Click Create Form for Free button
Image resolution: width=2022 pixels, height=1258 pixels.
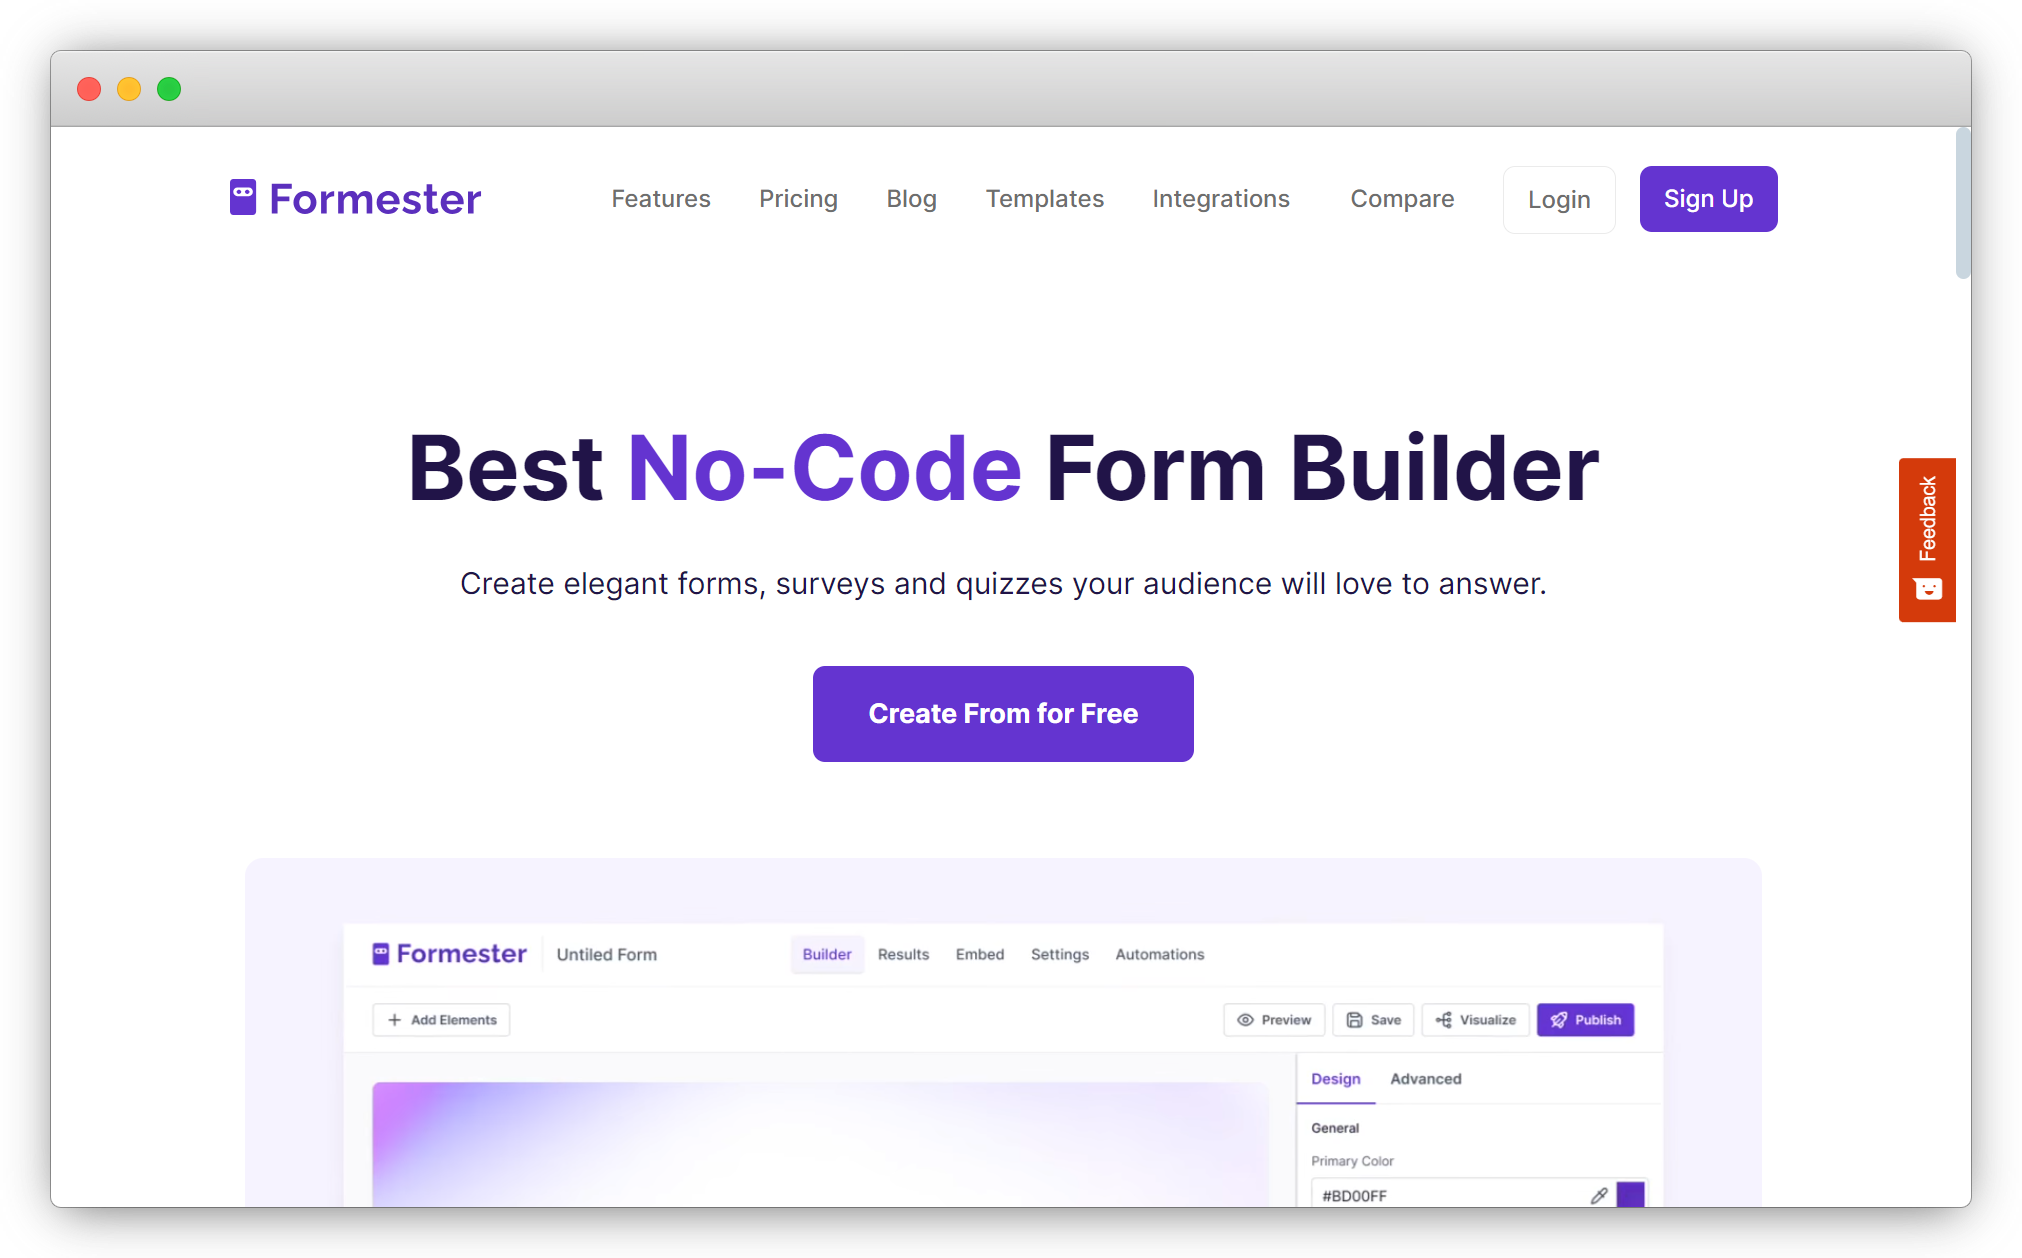[1002, 713]
